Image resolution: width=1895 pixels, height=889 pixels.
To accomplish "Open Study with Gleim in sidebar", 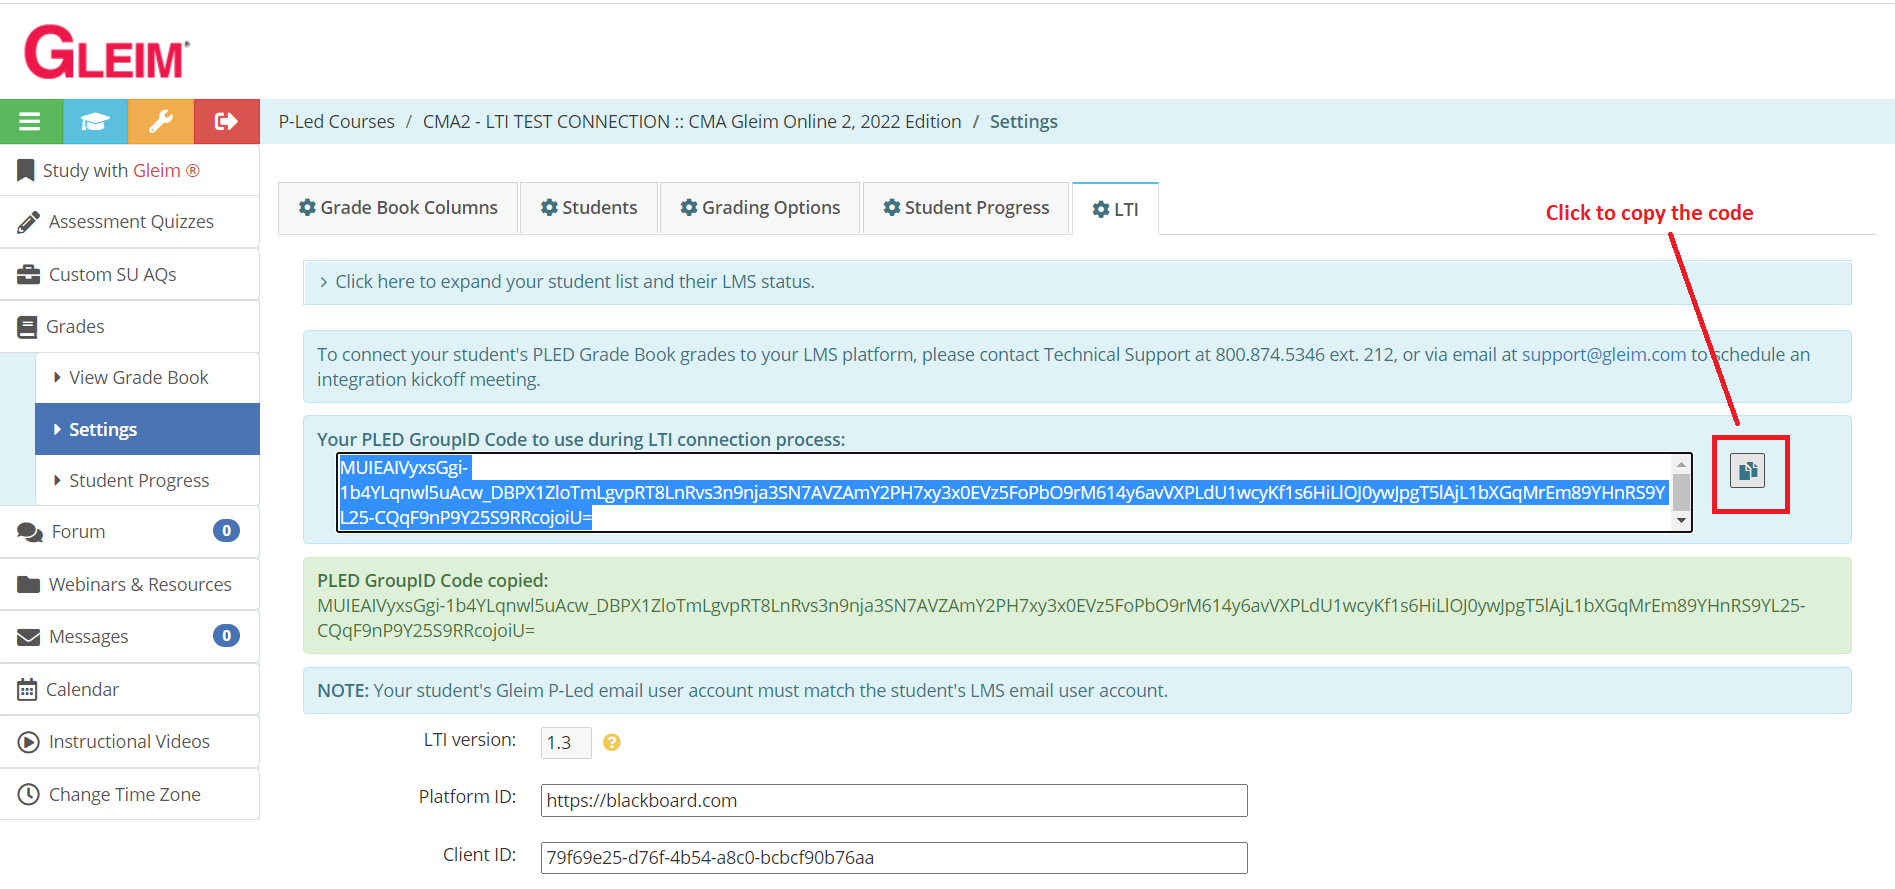I will point(130,170).
